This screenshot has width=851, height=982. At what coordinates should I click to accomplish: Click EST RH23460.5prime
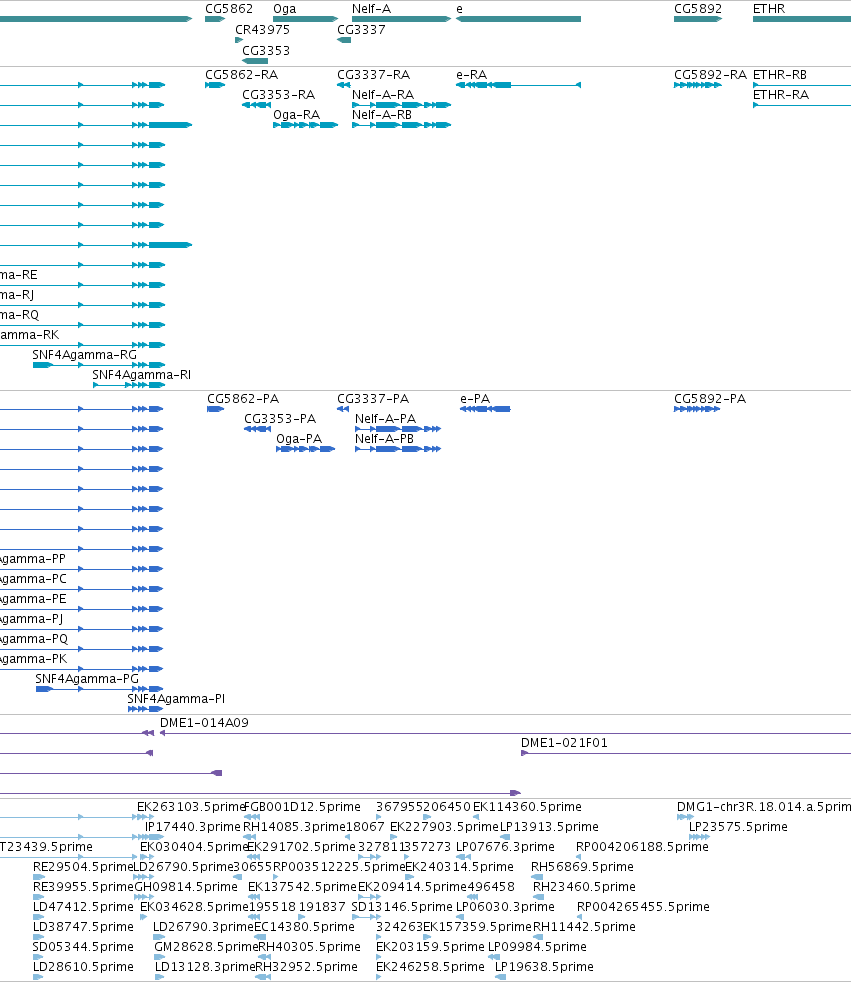pyautogui.click(x=584, y=887)
